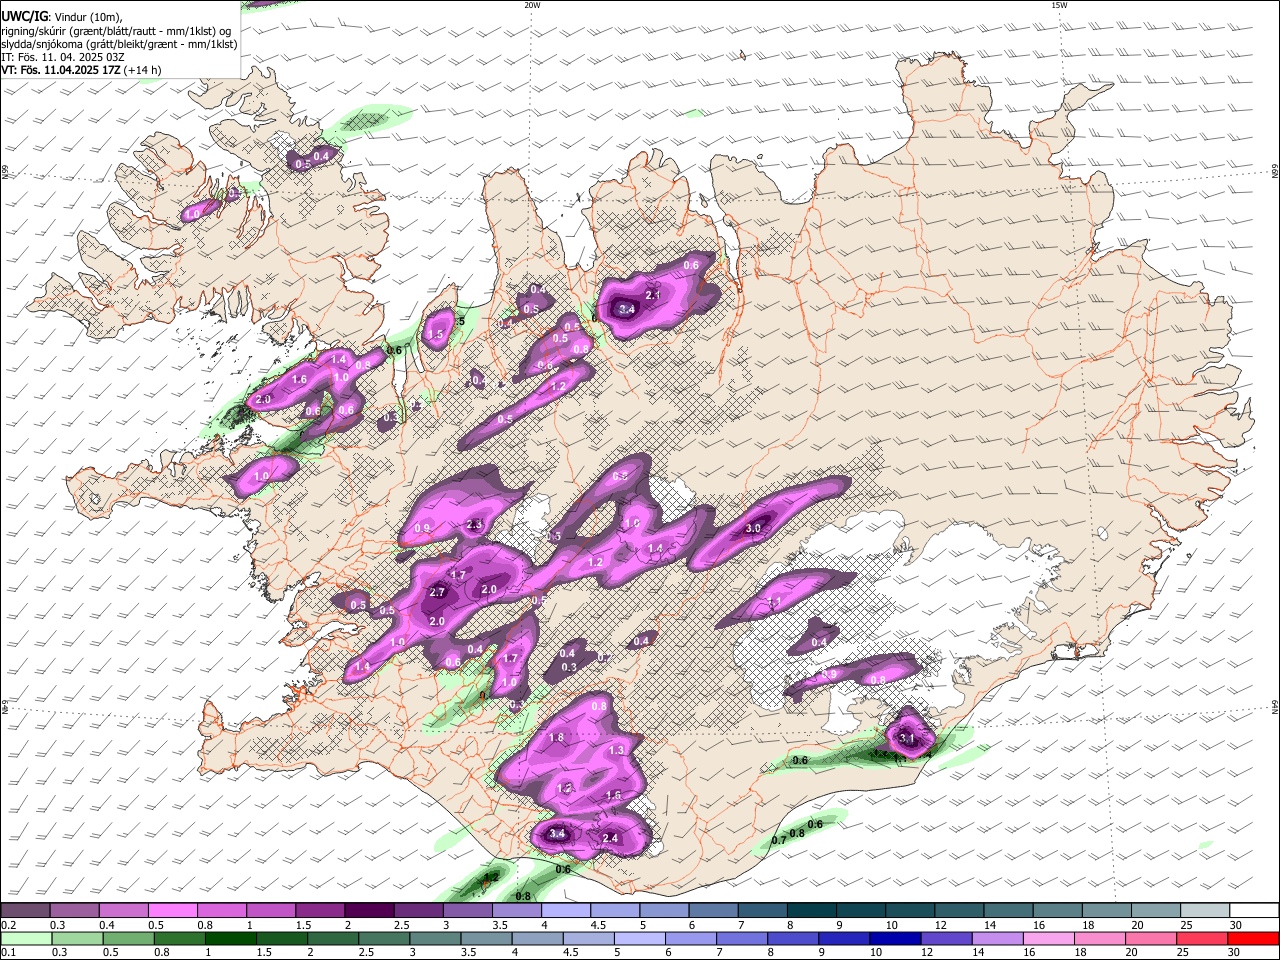1280x960 pixels.
Task: Click the 0.7 value off the south coast
Action: point(779,840)
